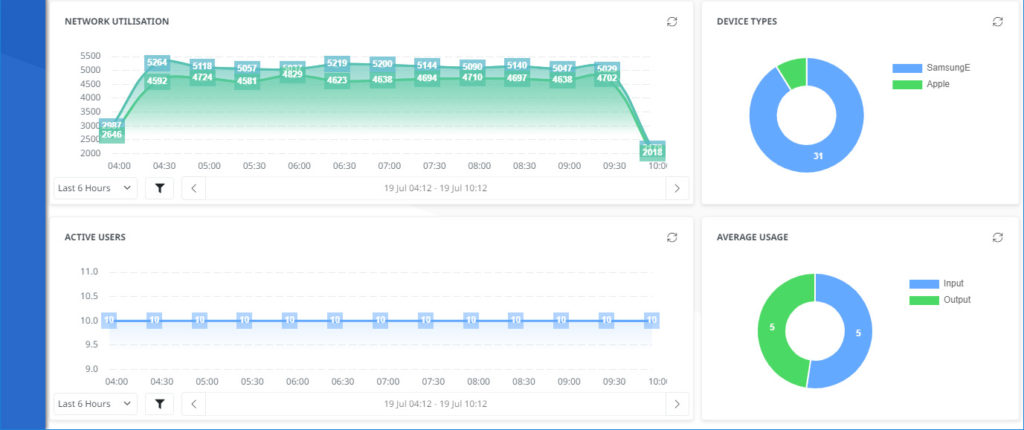Refresh the Active Users panel

click(672, 237)
